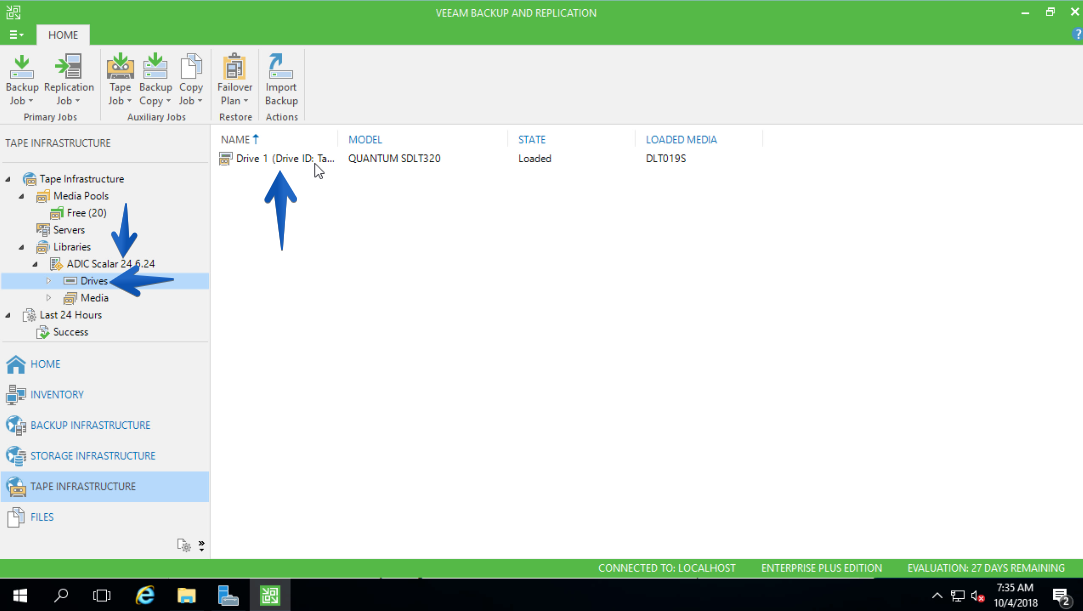Viewport: 1083px width, 611px height.
Task: Open Internet Explorer from the taskbar
Action: point(145,595)
